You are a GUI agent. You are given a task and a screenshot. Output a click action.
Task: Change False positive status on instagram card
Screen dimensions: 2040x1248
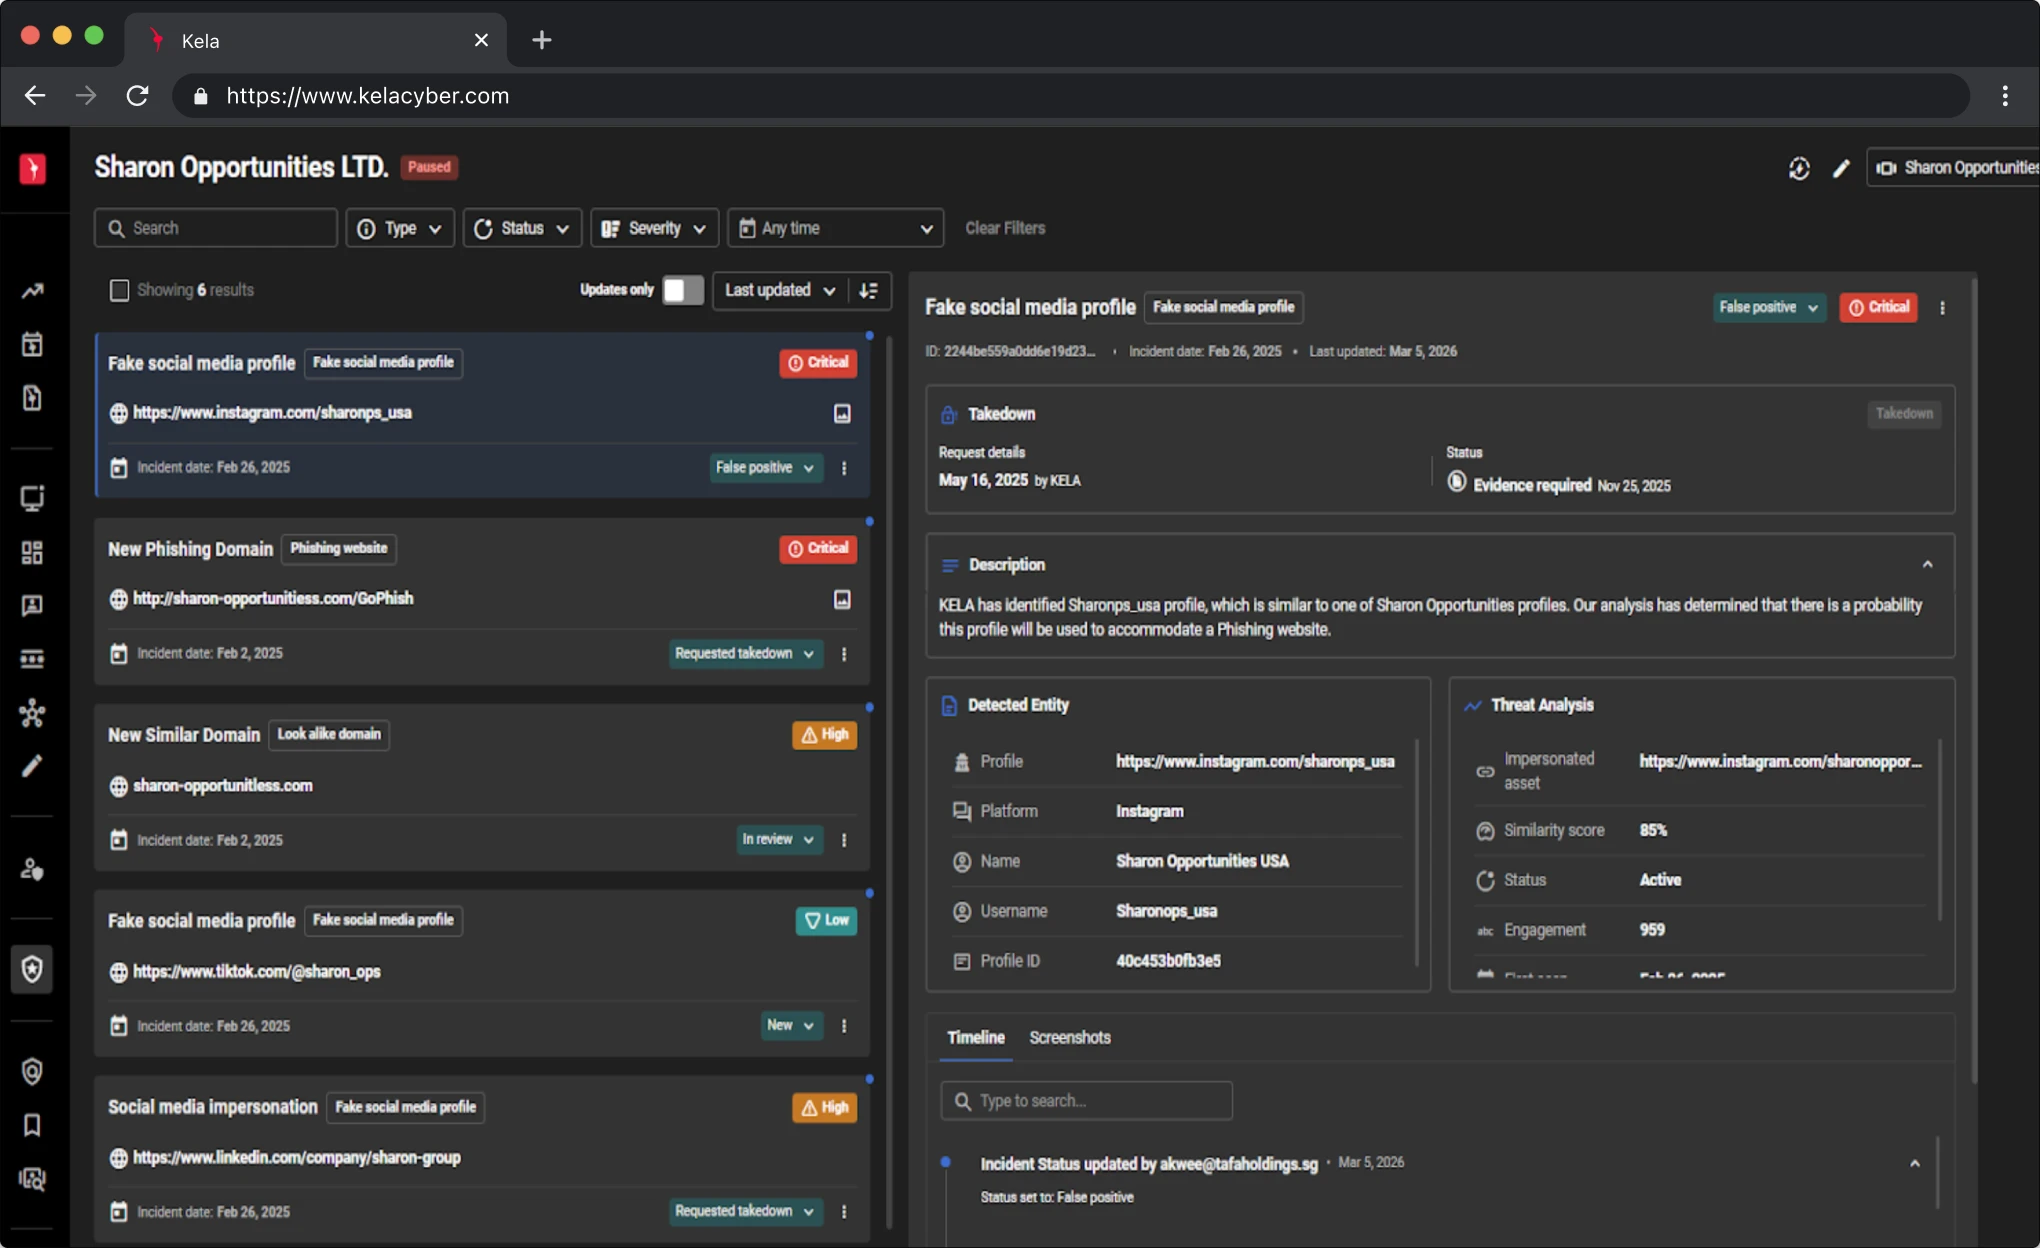tap(766, 467)
